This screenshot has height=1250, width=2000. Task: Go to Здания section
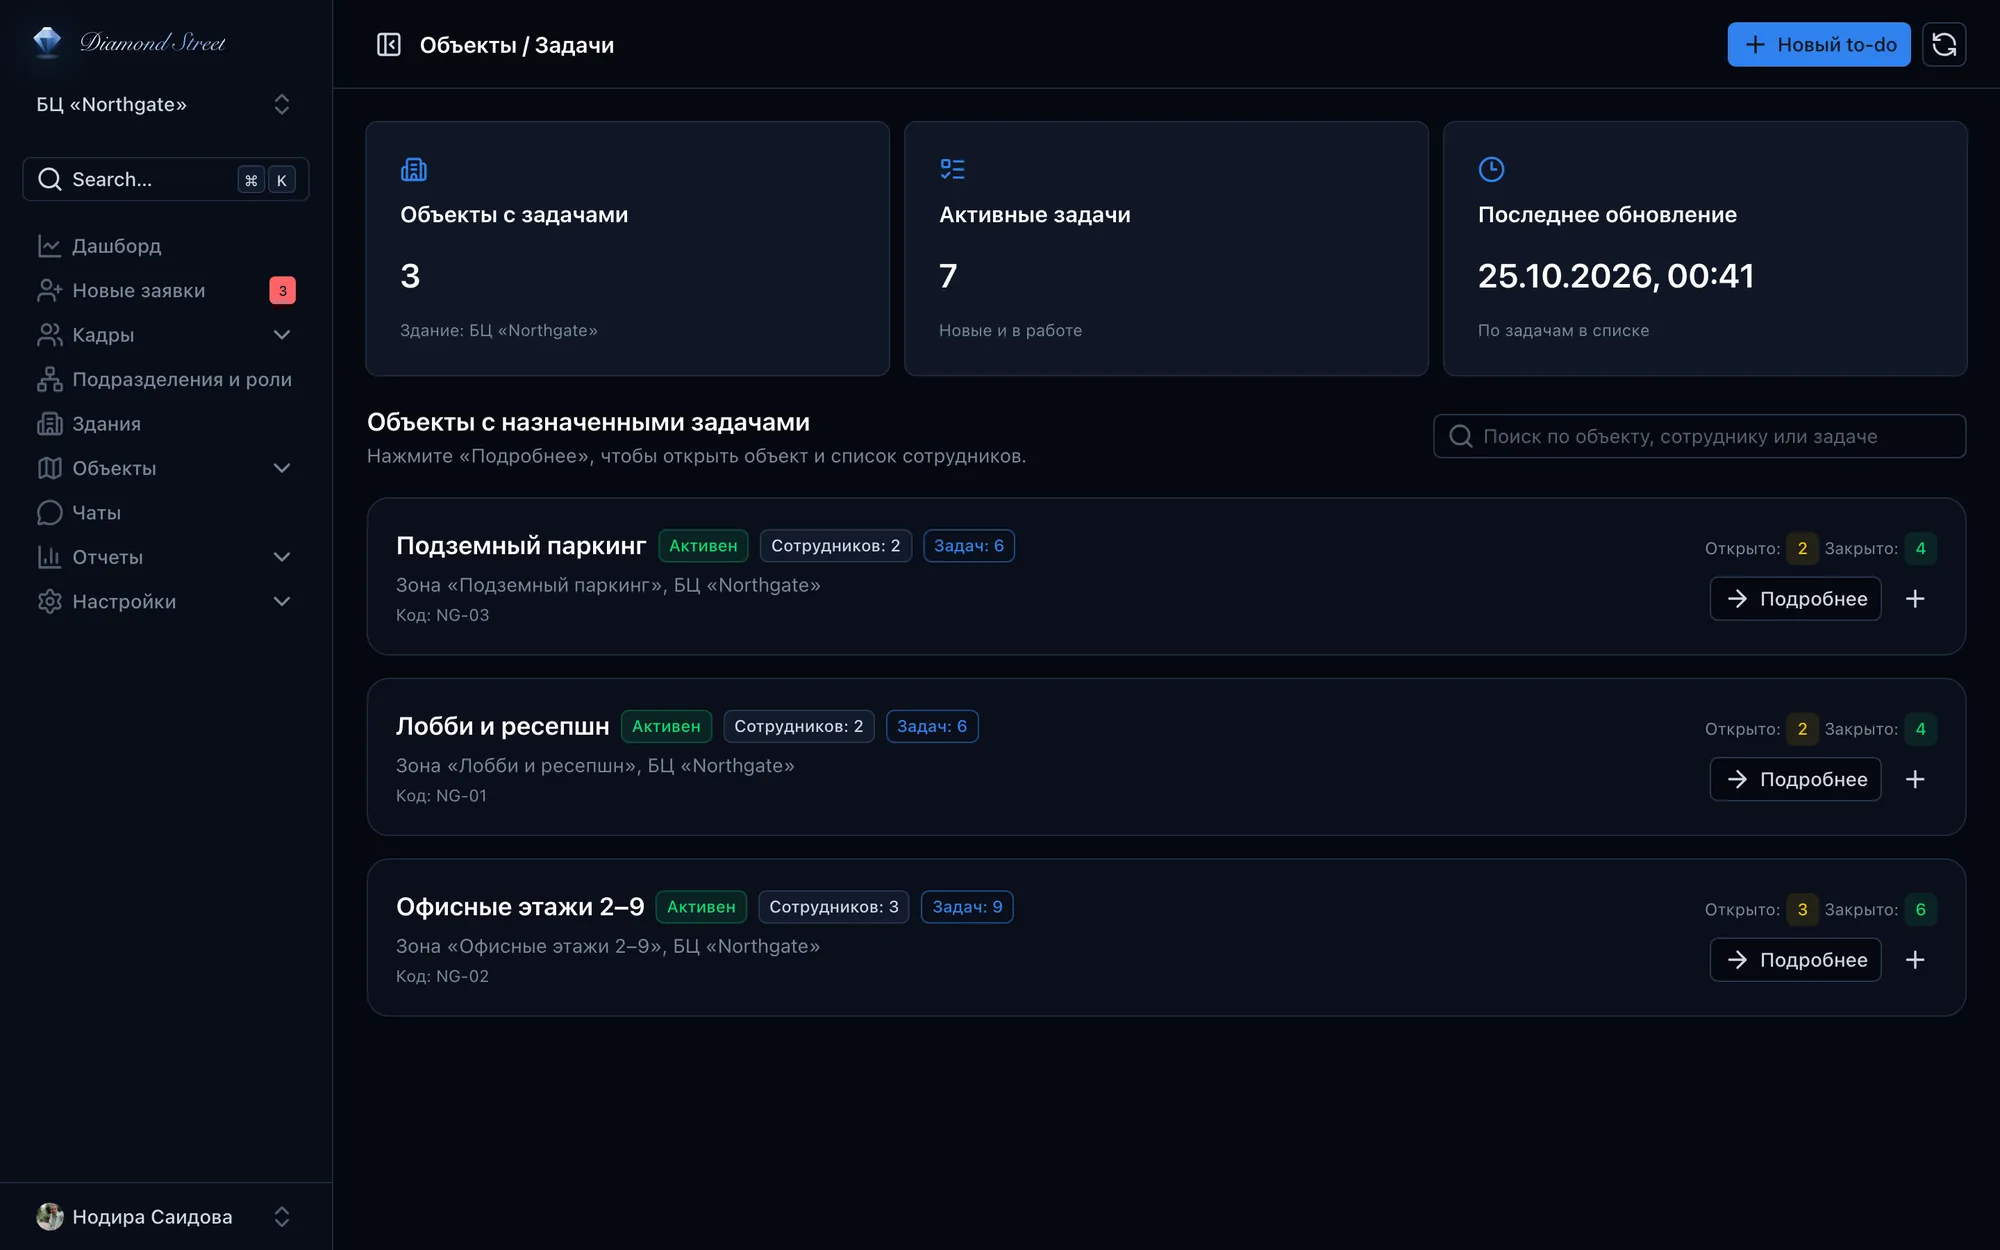point(166,424)
